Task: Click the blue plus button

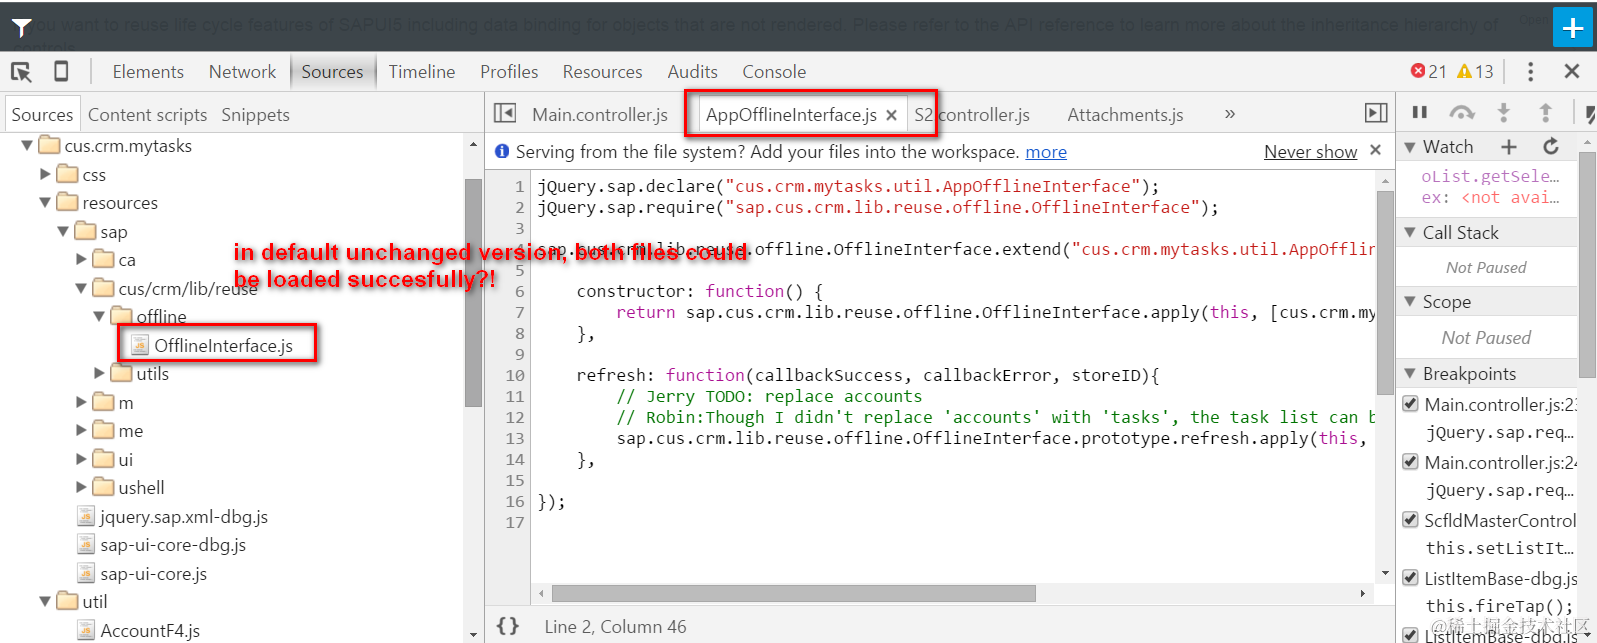Action: pyautogui.click(x=1572, y=27)
